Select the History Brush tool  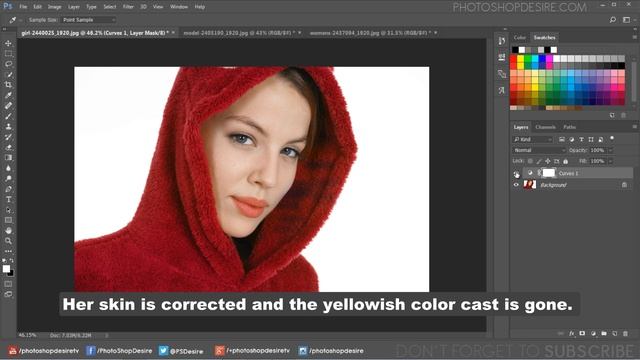coord(8,137)
